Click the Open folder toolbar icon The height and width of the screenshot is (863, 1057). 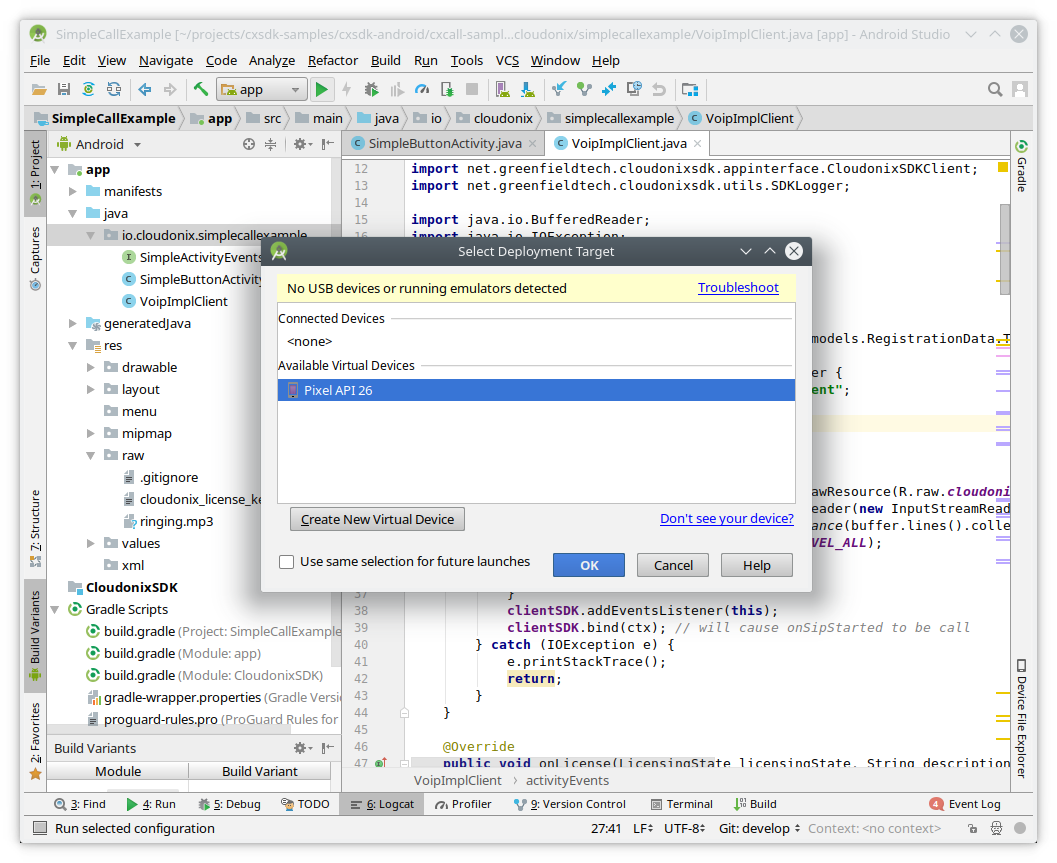tap(39, 89)
